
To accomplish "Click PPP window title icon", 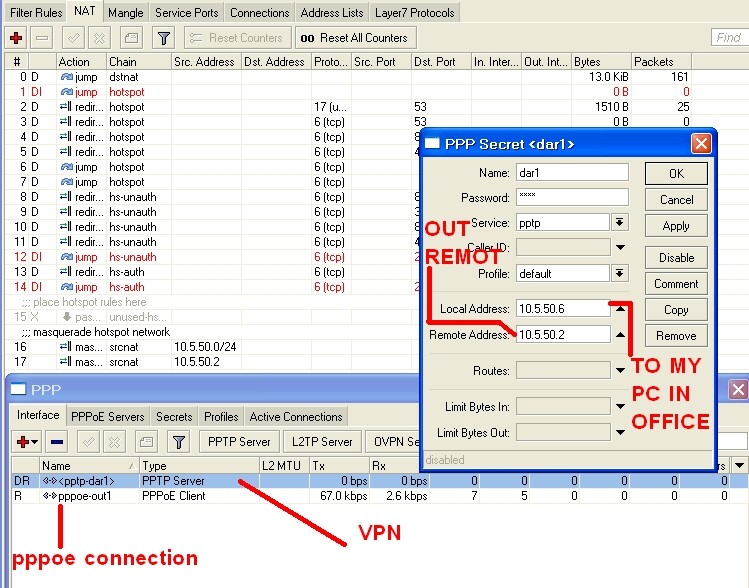I will [18, 389].
